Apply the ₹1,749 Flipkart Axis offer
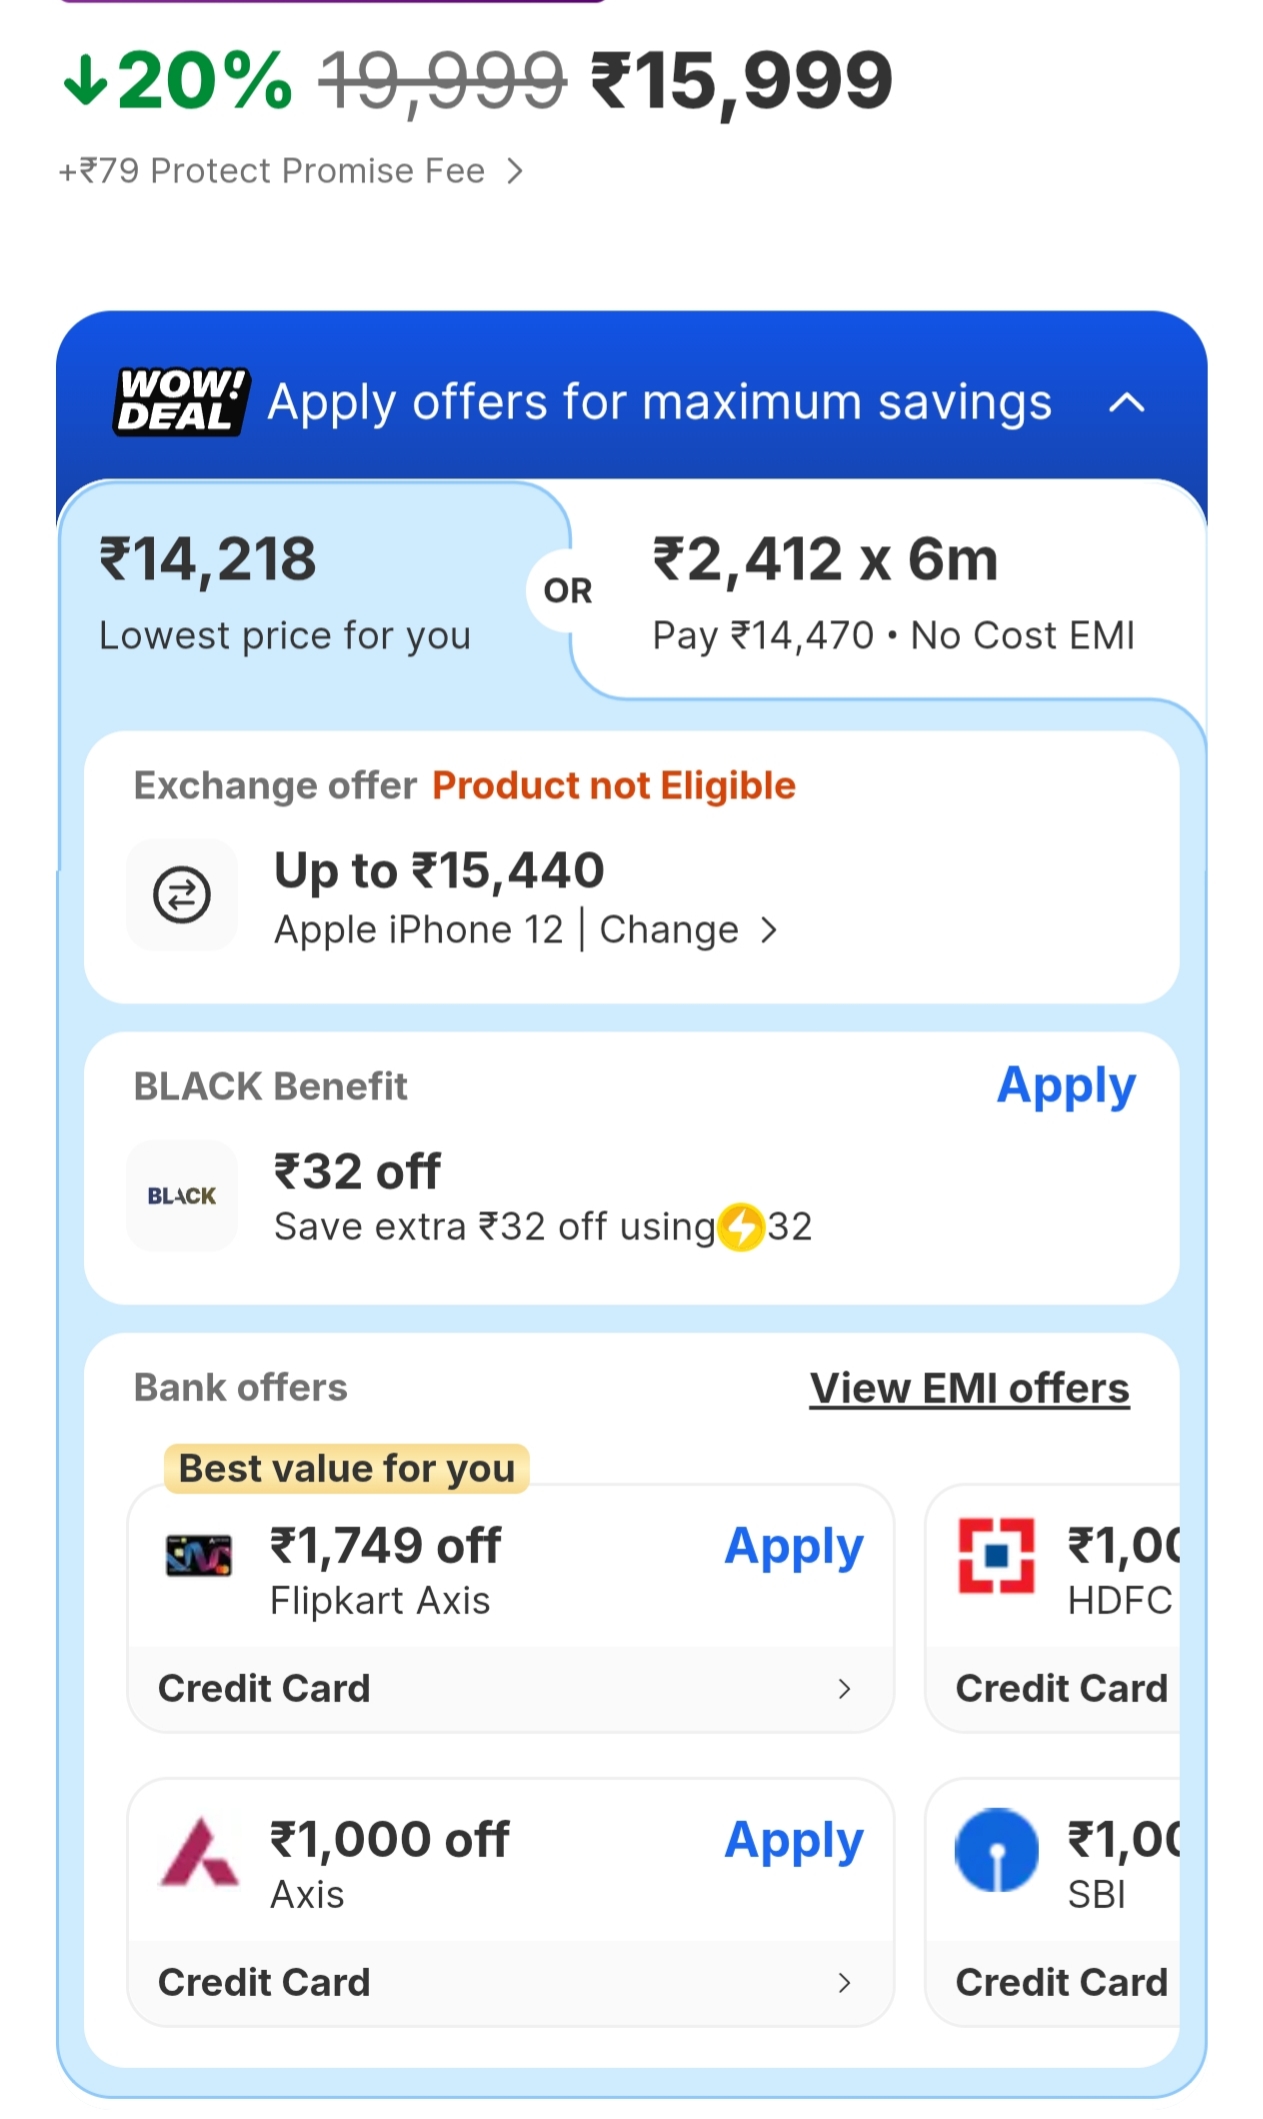1263x2119 pixels. tap(793, 1547)
